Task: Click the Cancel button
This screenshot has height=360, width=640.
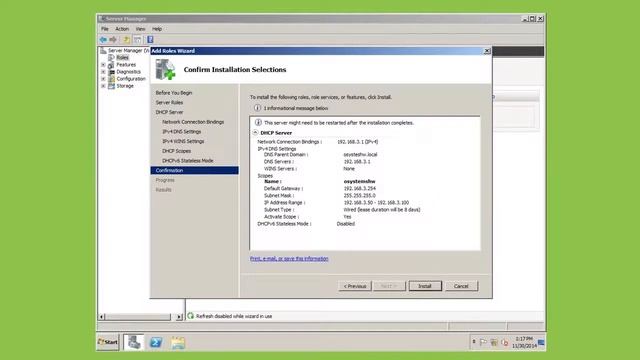Action: pyautogui.click(x=461, y=286)
